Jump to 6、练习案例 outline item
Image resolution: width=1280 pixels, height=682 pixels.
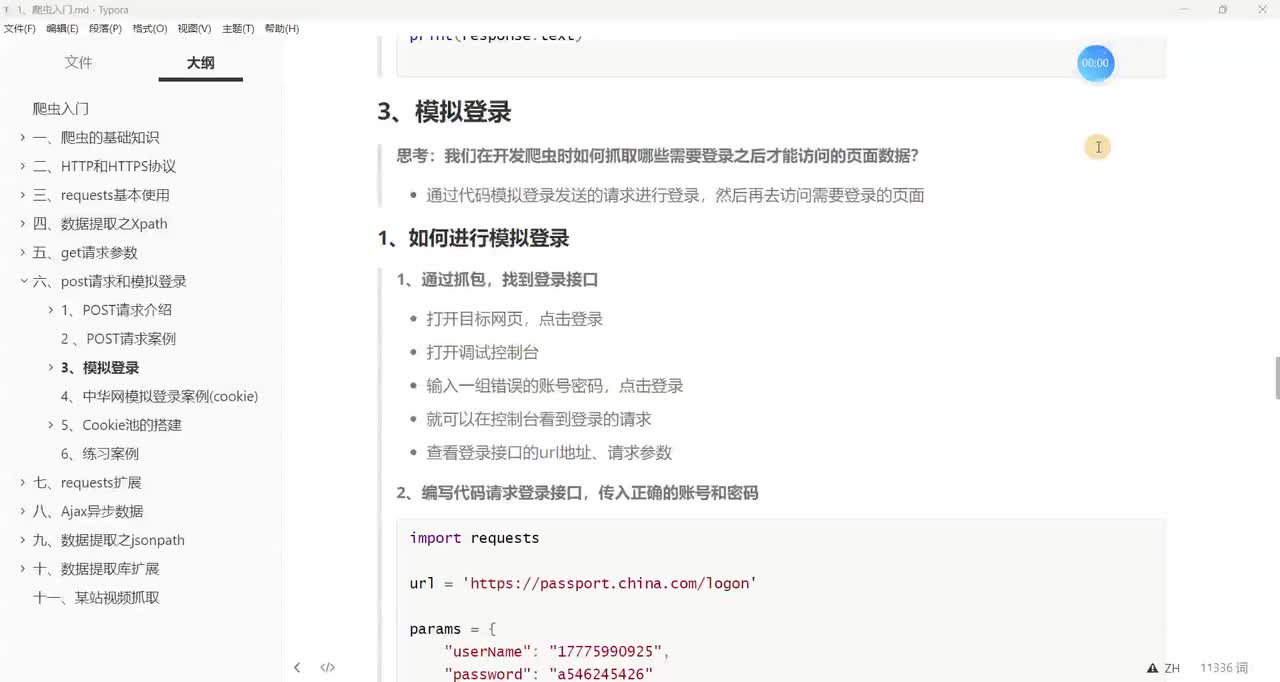(99, 454)
